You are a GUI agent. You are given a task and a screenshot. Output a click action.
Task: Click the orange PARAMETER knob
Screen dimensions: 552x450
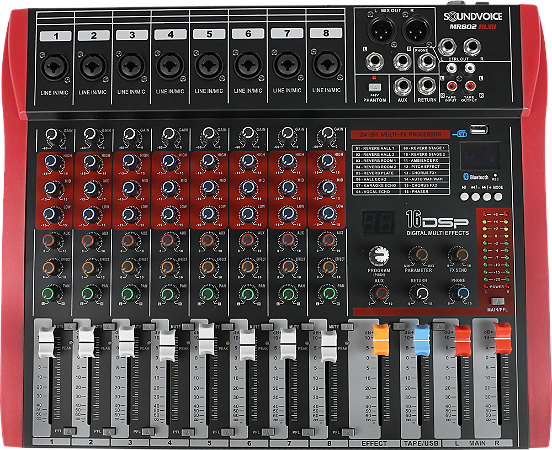tap(420, 255)
